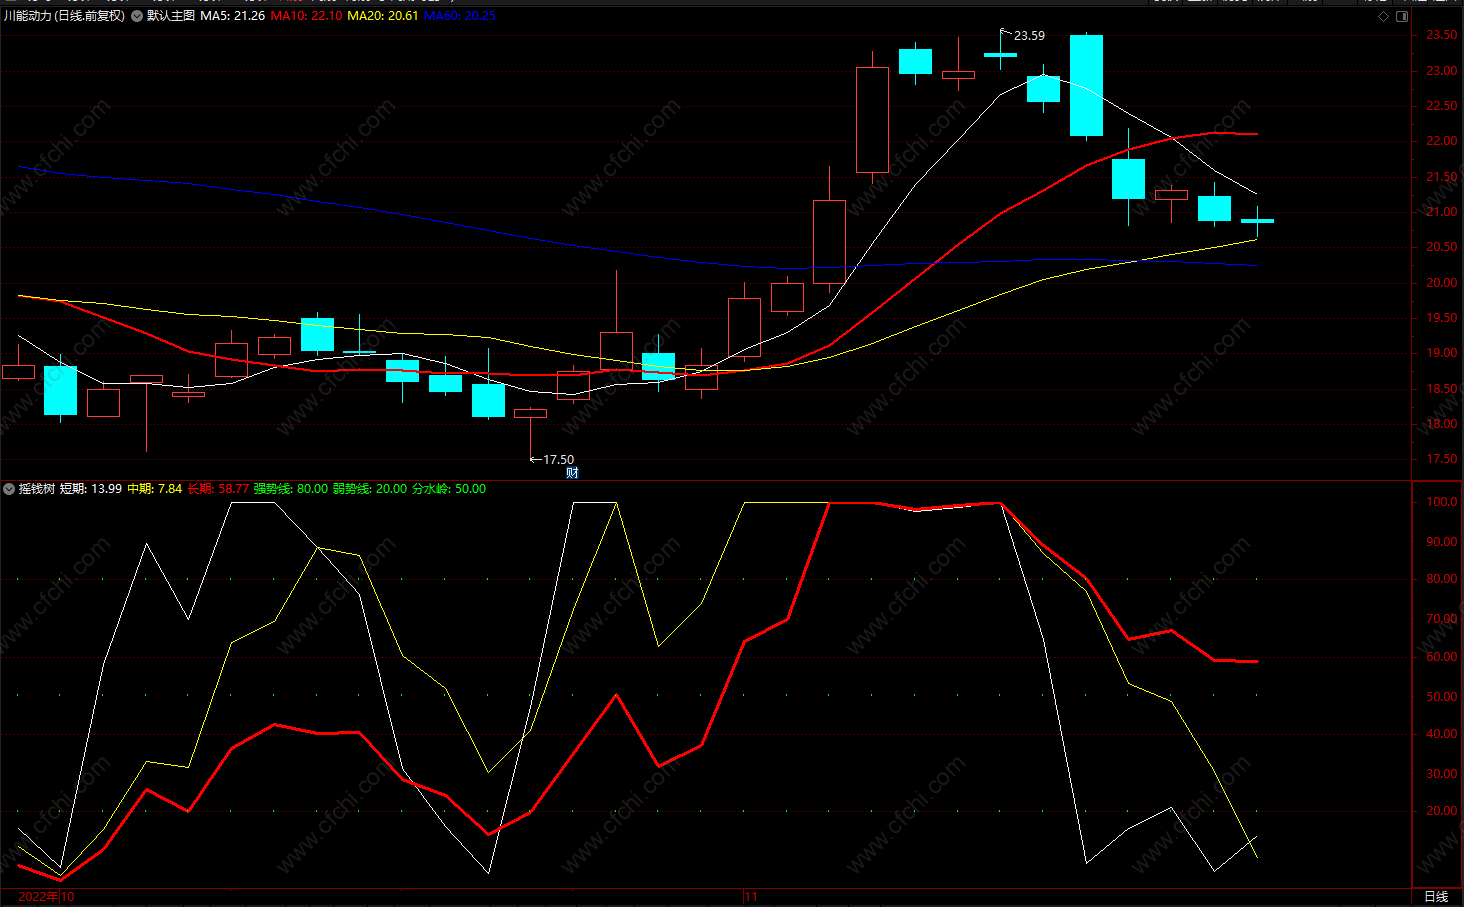Click the 中期: 7.84 reading

tap(155, 489)
